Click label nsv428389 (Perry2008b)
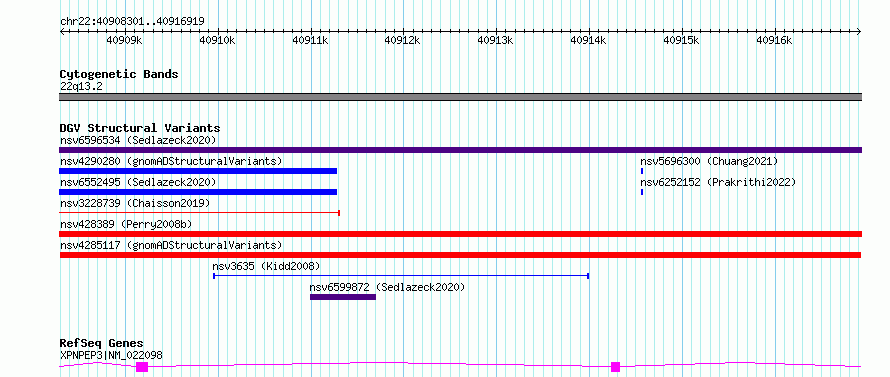 click(x=126, y=224)
